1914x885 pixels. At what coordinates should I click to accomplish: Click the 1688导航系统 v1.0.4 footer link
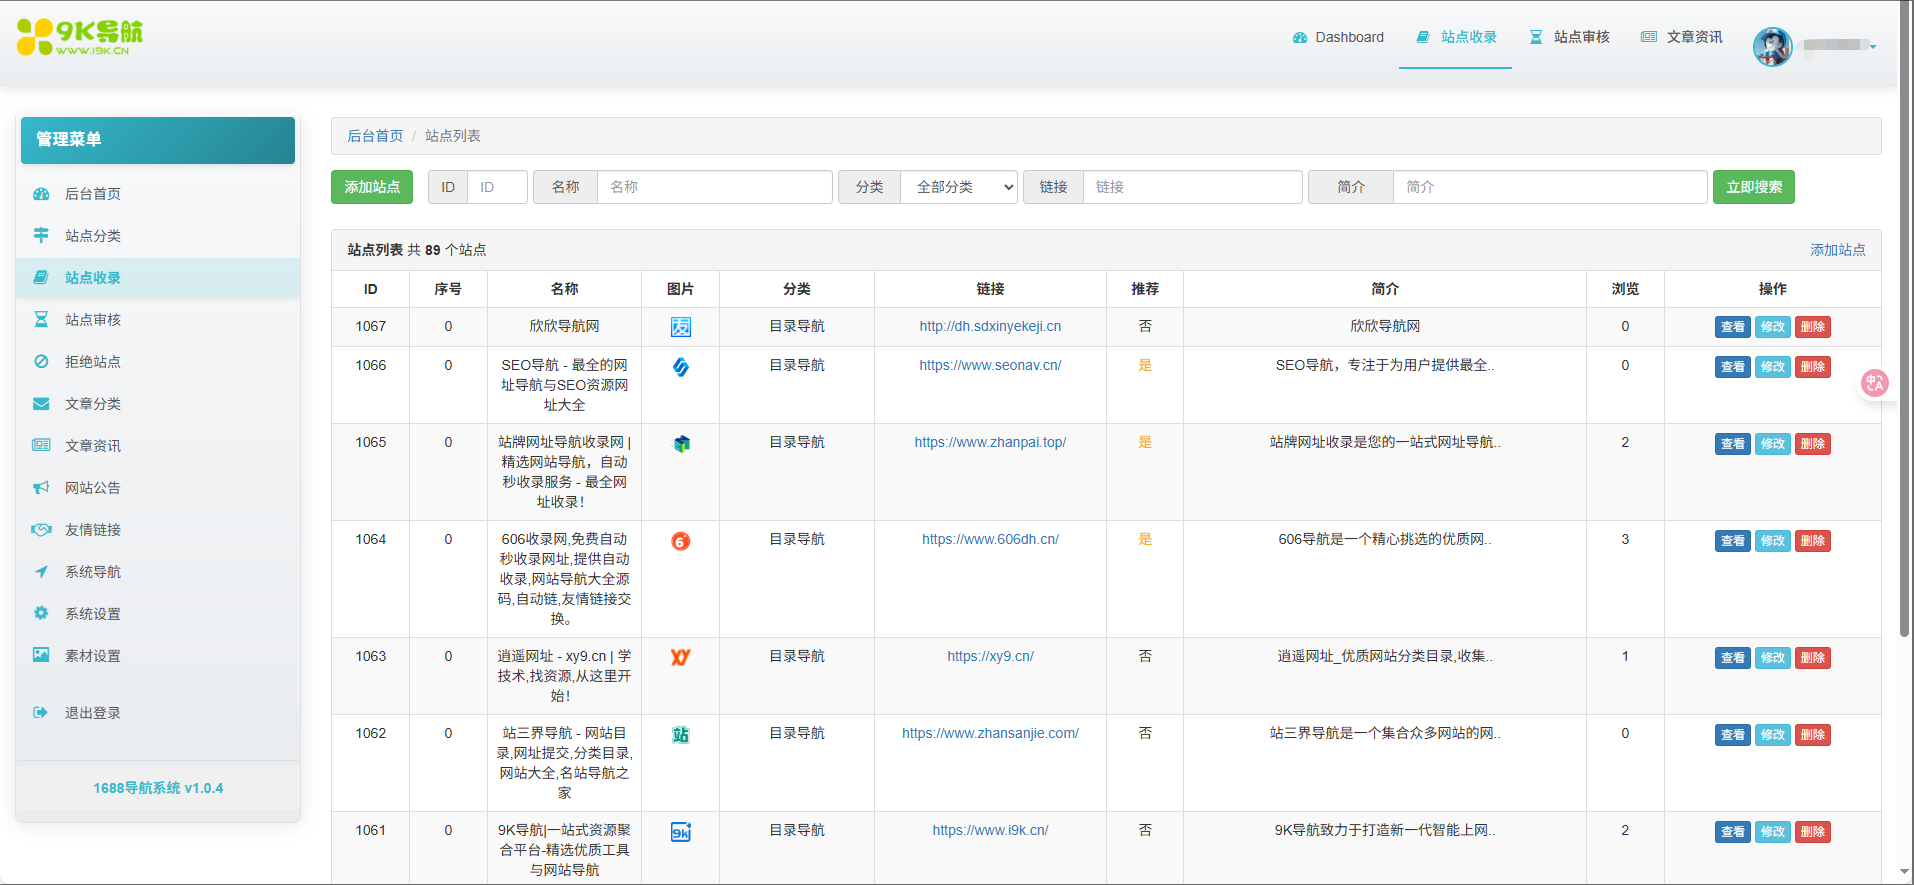coord(158,788)
